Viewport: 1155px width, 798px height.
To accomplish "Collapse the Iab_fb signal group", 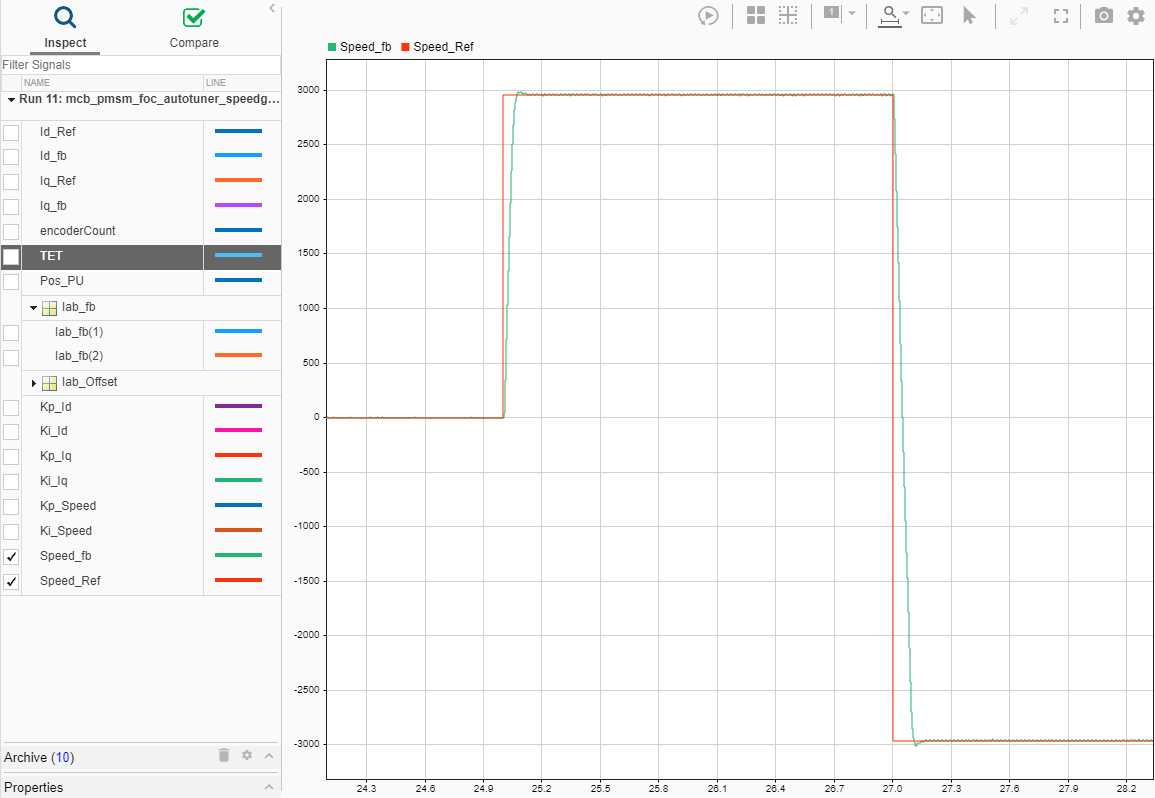I will coord(34,308).
